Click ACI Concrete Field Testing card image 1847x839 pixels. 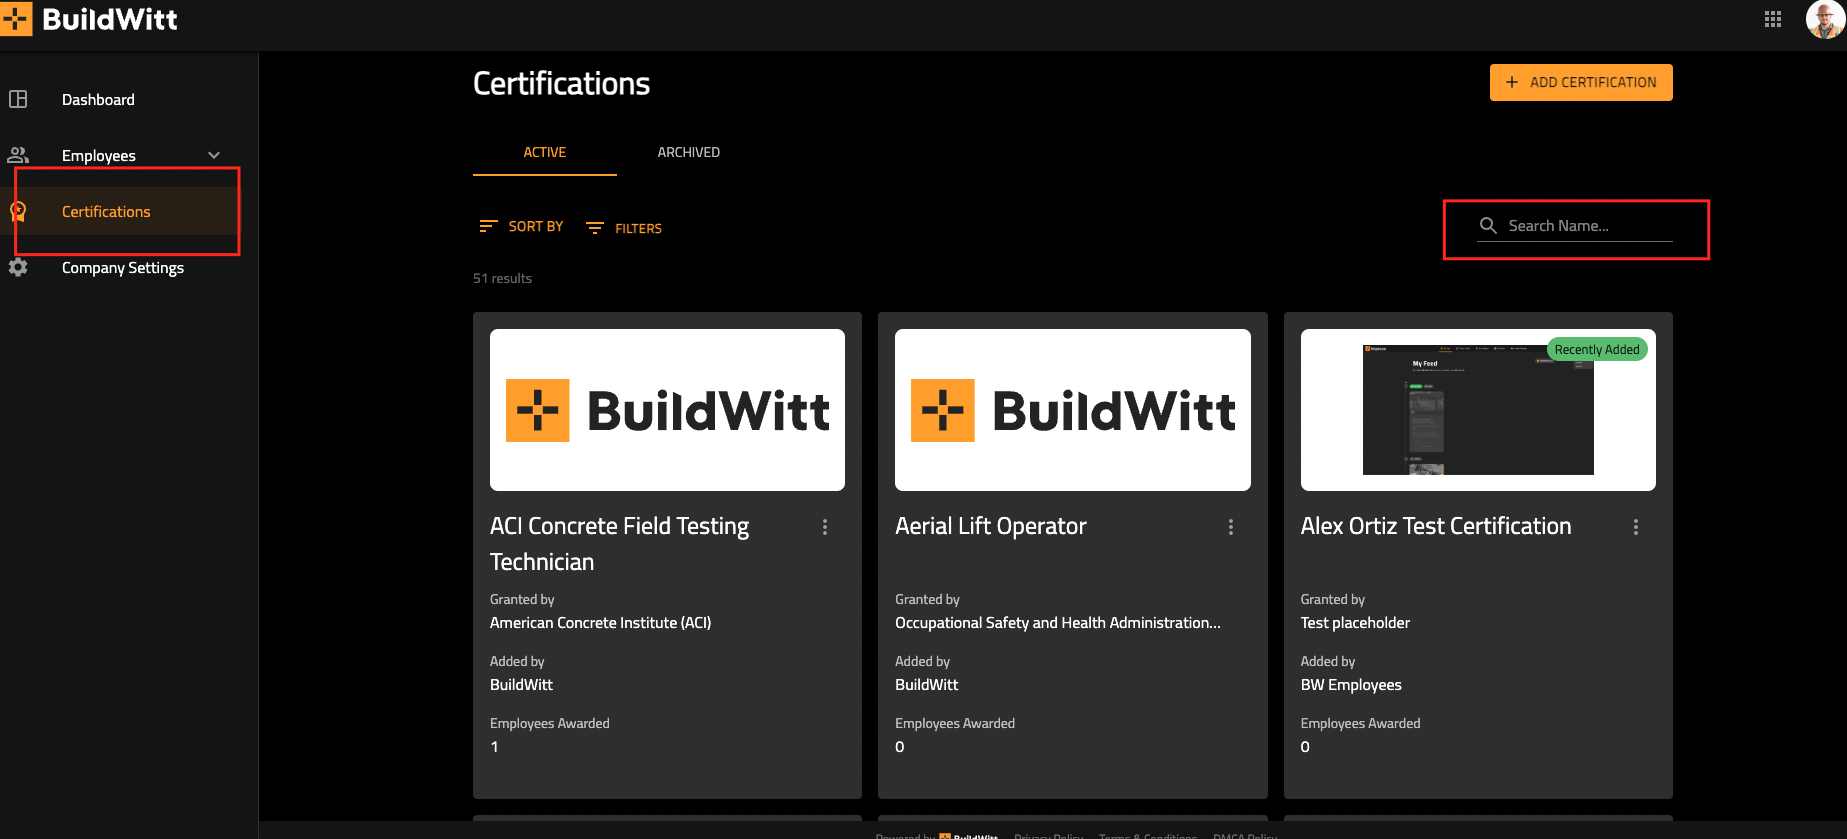667,410
